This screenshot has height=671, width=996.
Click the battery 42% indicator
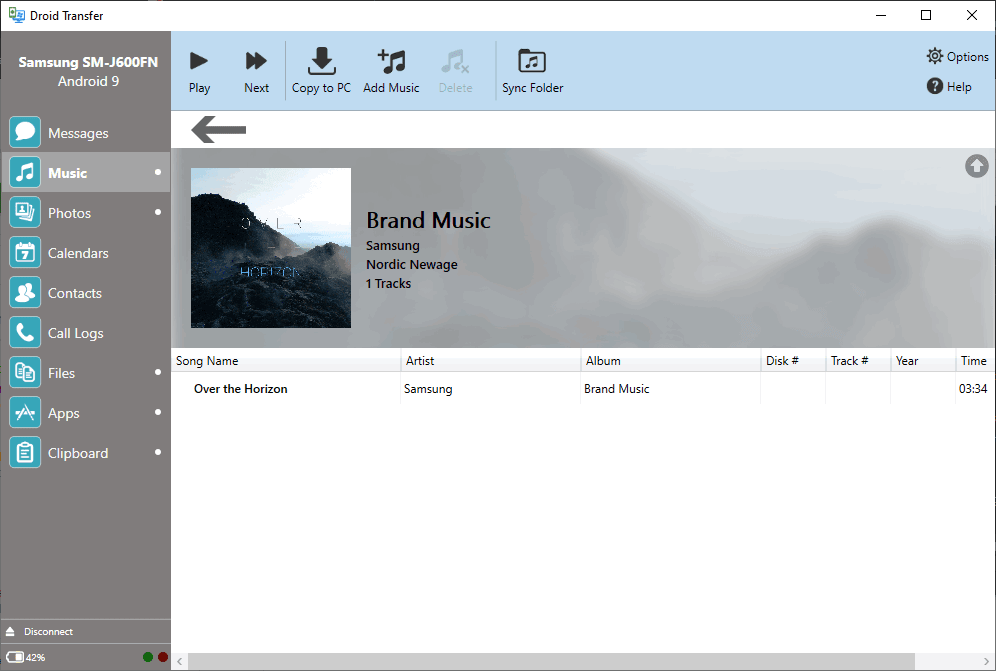(x=25, y=657)
